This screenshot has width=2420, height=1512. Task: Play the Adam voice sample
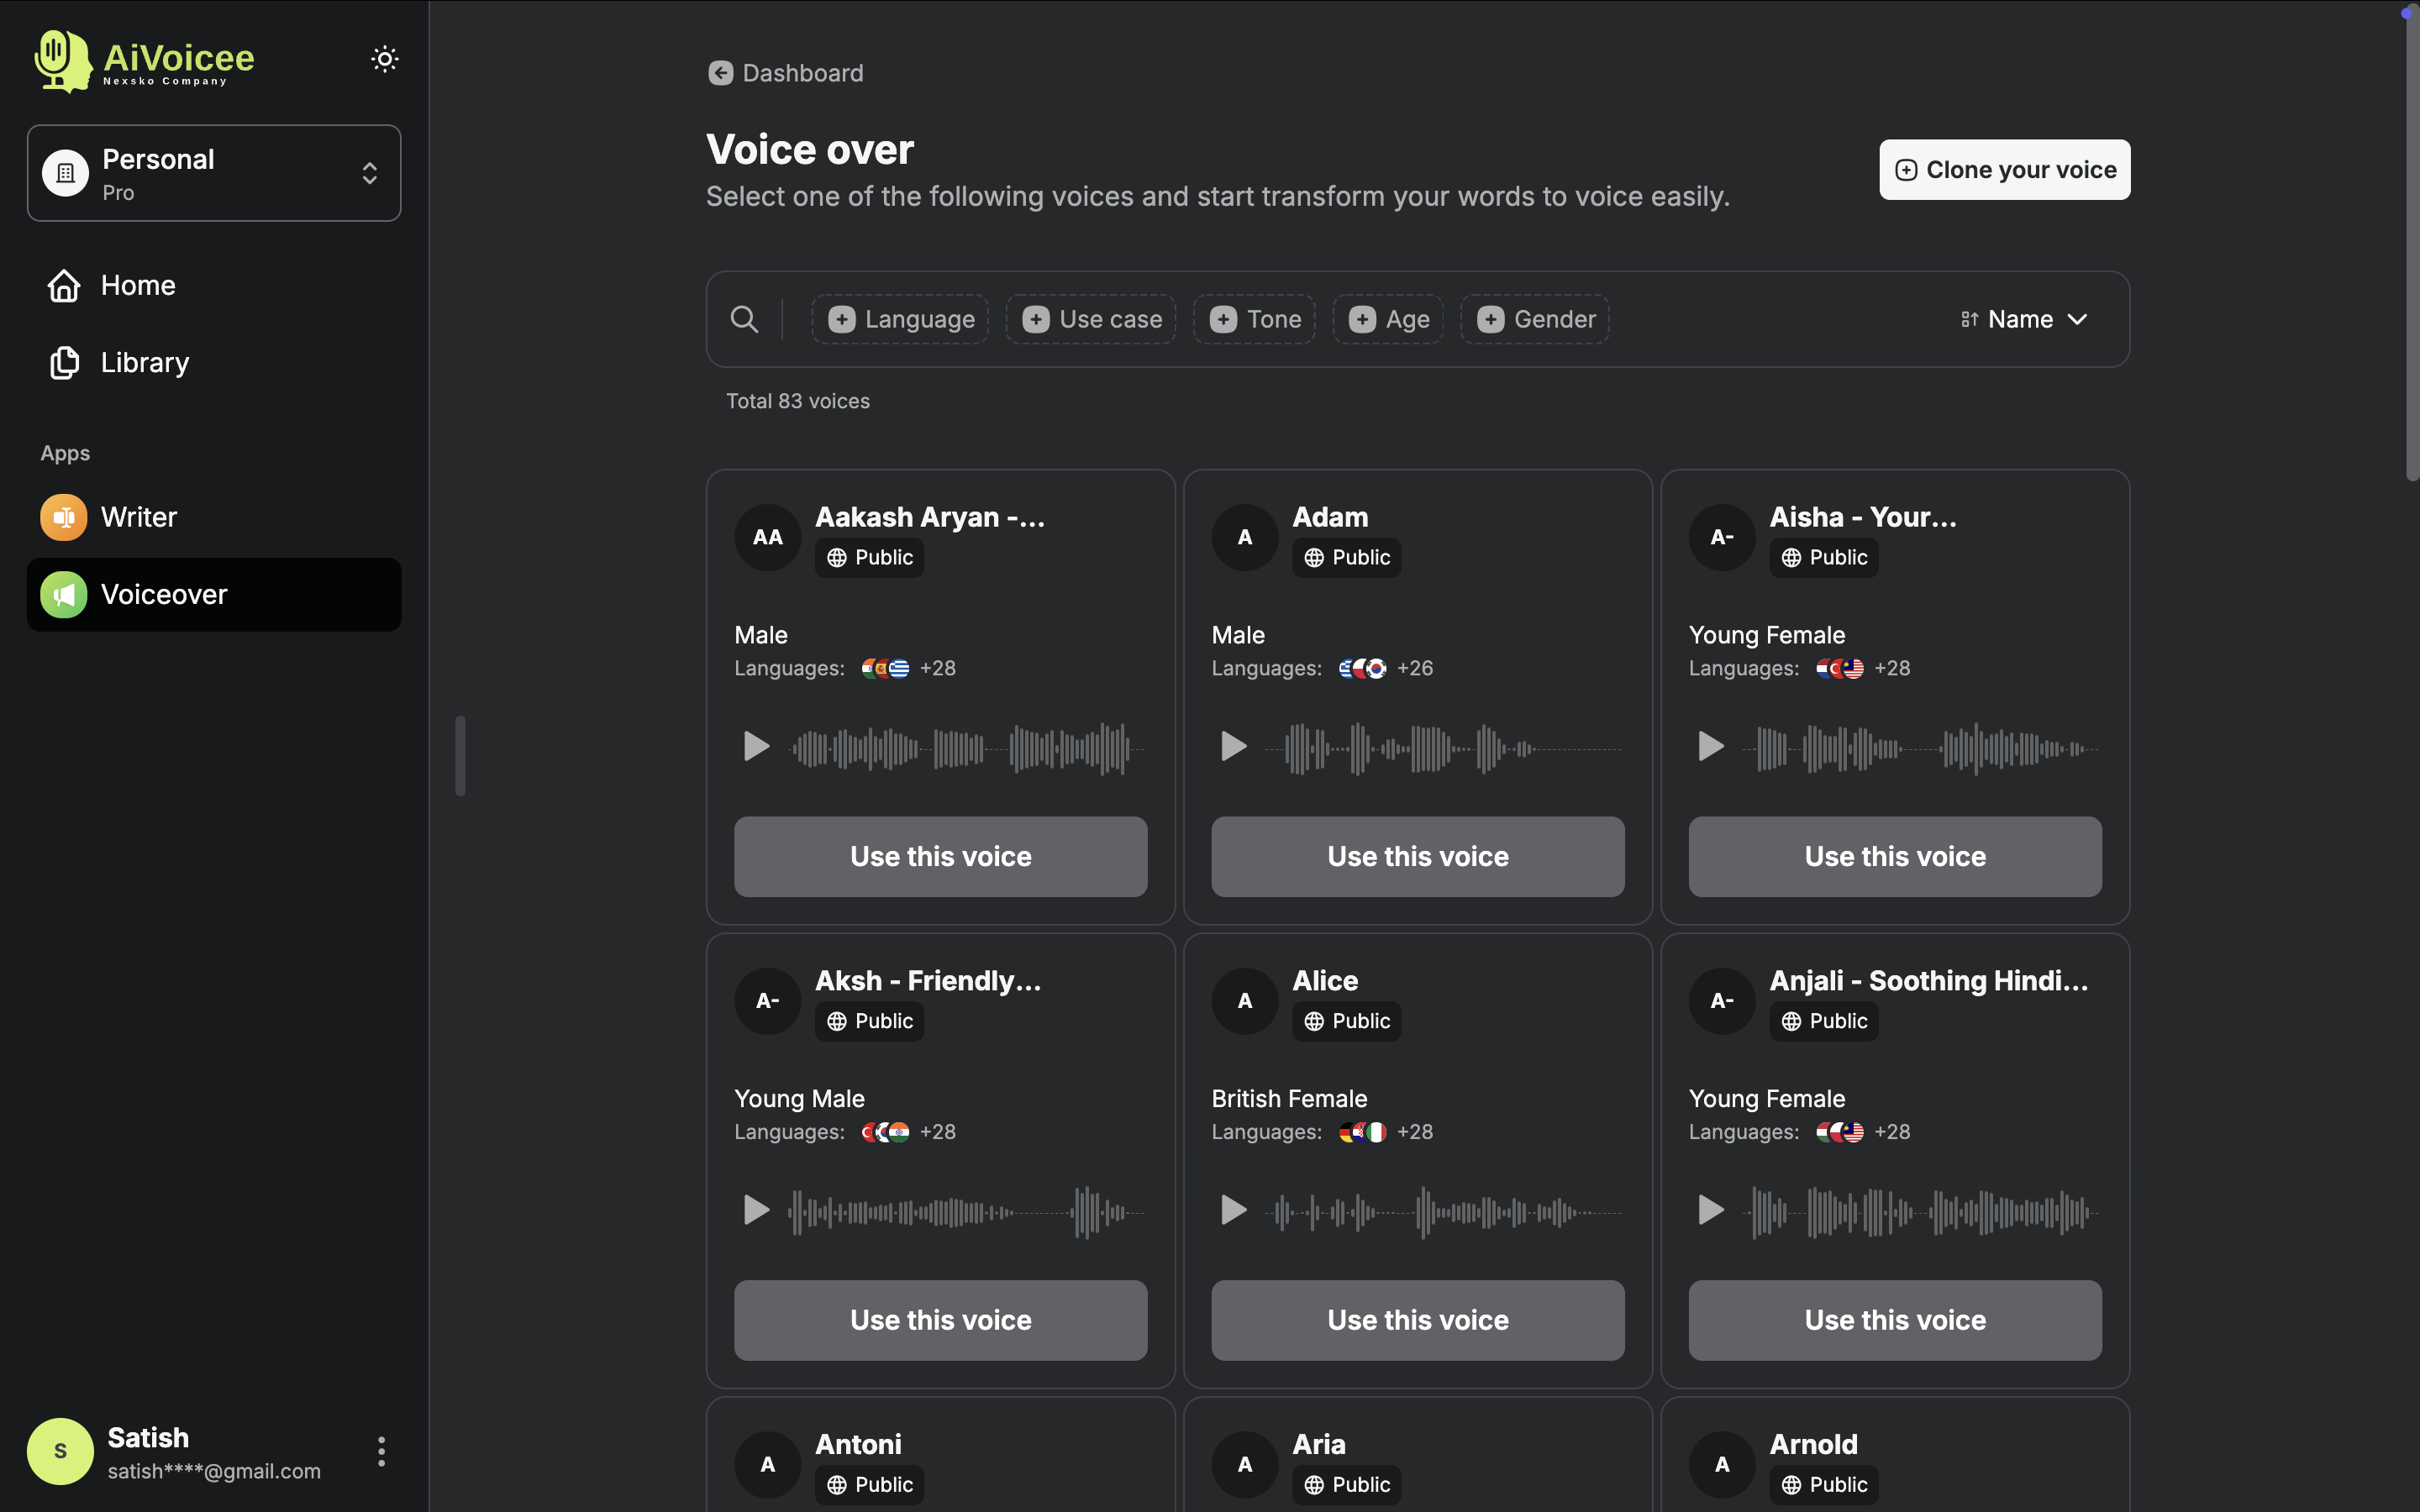click(1232, 746)
